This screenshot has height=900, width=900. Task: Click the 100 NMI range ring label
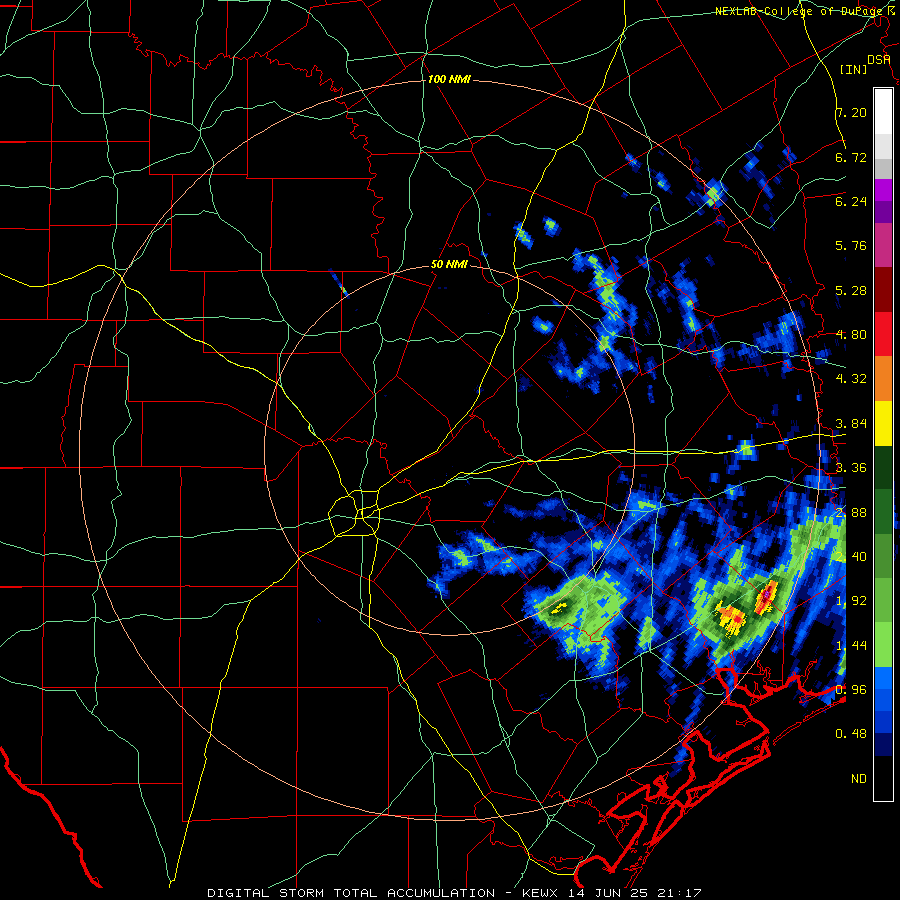(x=449, y=79)
